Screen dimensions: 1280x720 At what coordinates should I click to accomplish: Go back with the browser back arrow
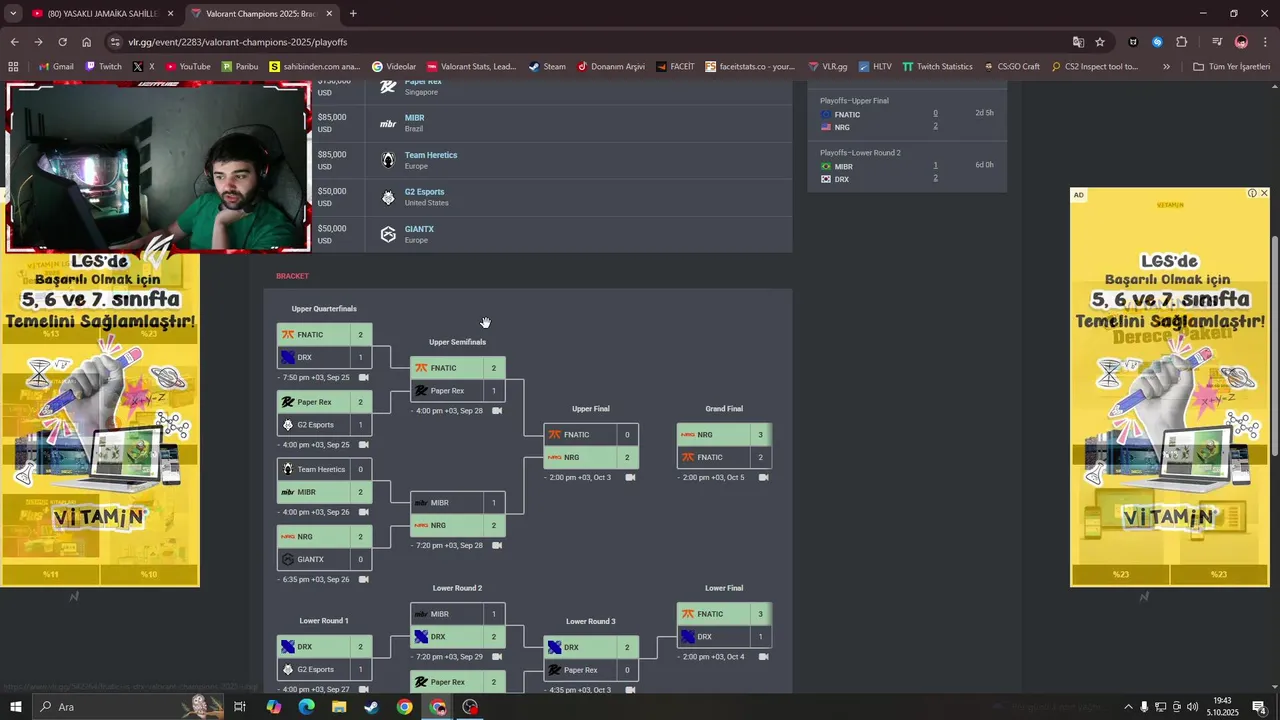(14, 42)
